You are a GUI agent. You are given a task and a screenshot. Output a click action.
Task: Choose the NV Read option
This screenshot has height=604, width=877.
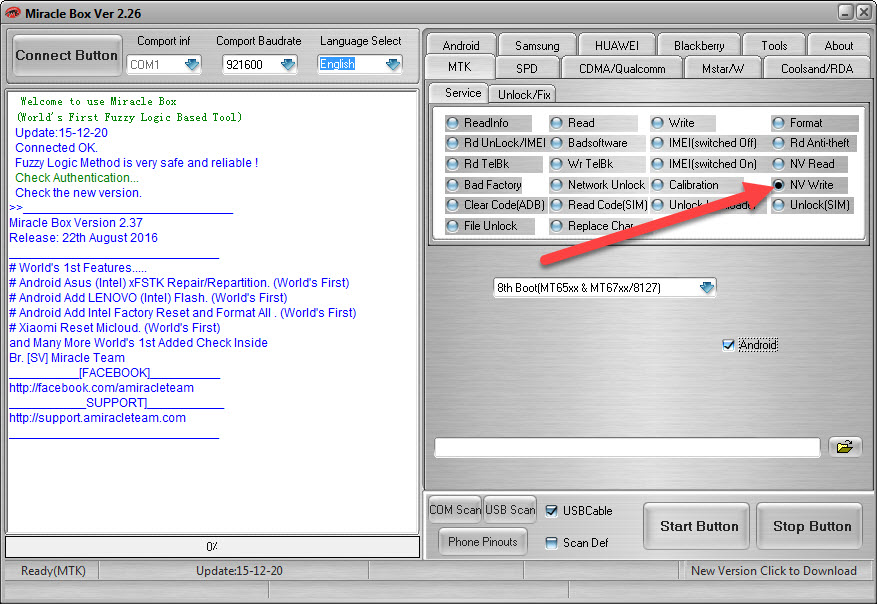809,164
